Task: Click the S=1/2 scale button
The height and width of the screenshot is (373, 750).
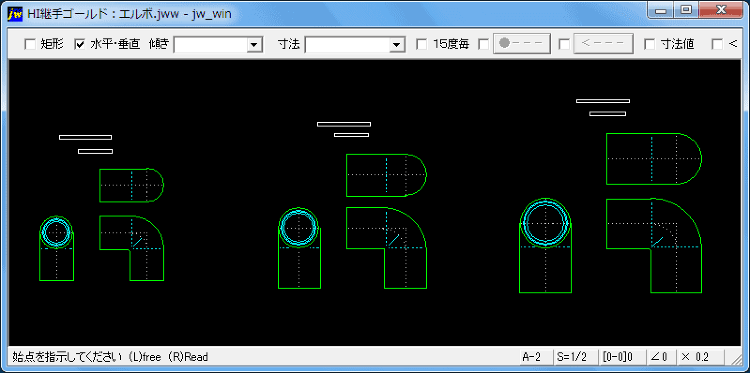Action: (x=576, y=357)
